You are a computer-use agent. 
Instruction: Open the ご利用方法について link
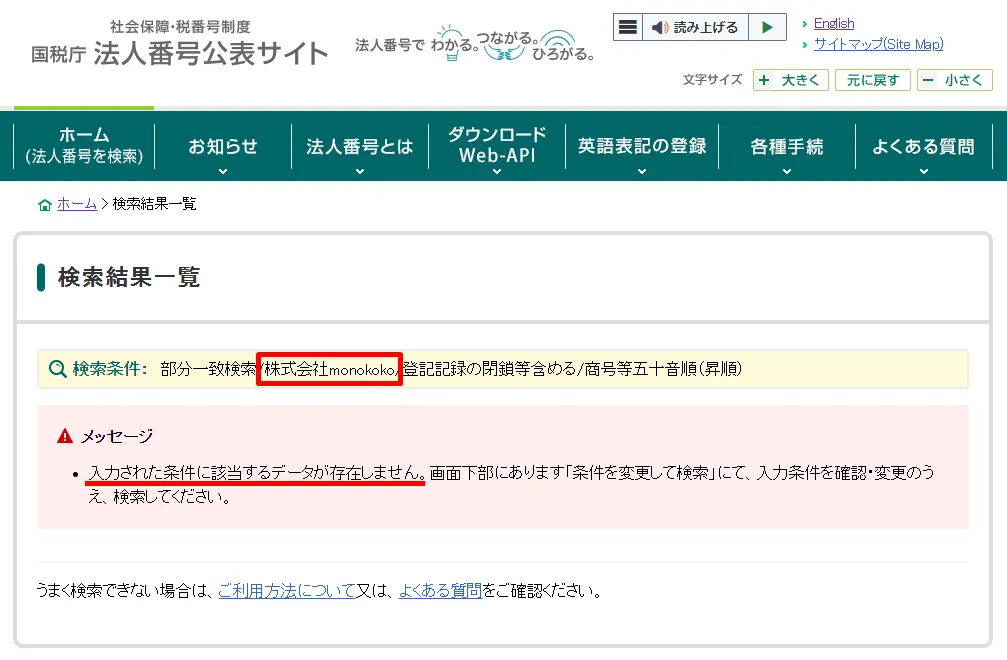(x=287, y=590)
